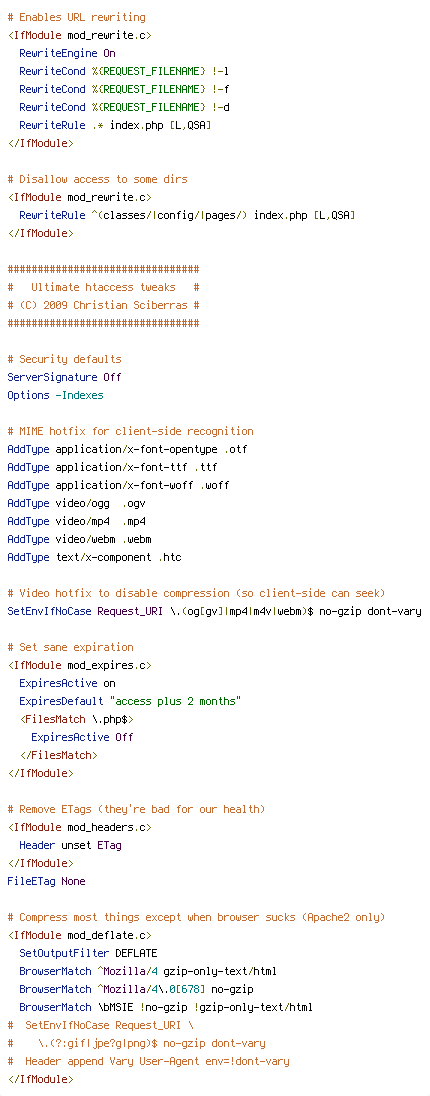
Task: Click the 'AddType text/x-component .htc' line
Action: (94, 558)
